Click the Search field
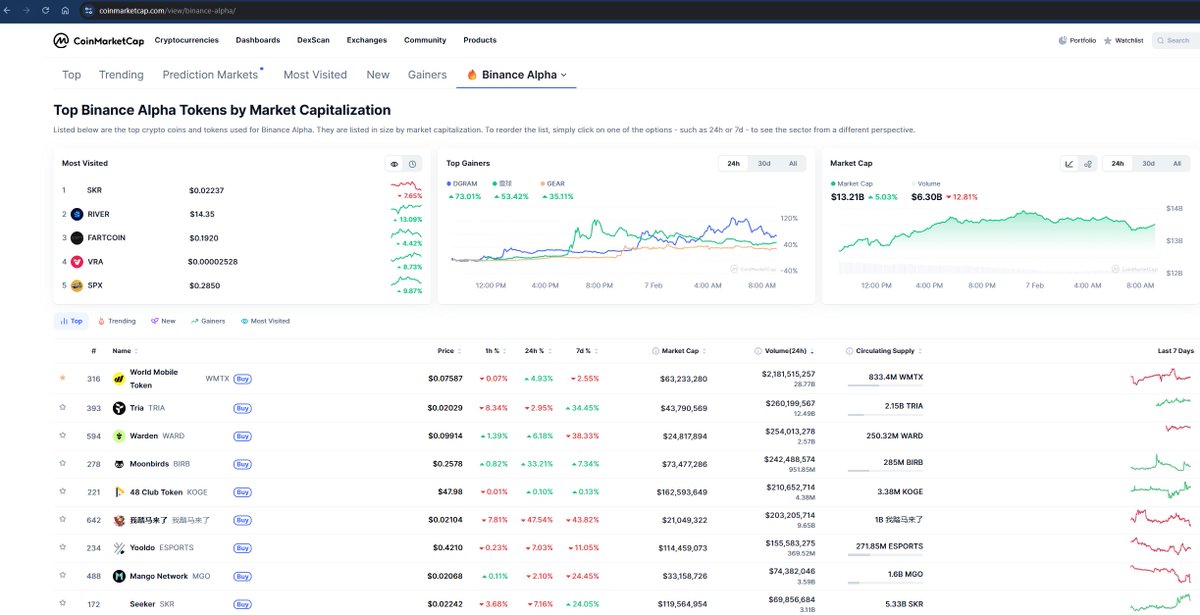Image resolution: width=1200 pixels, height=615 pixels. 1175,41
